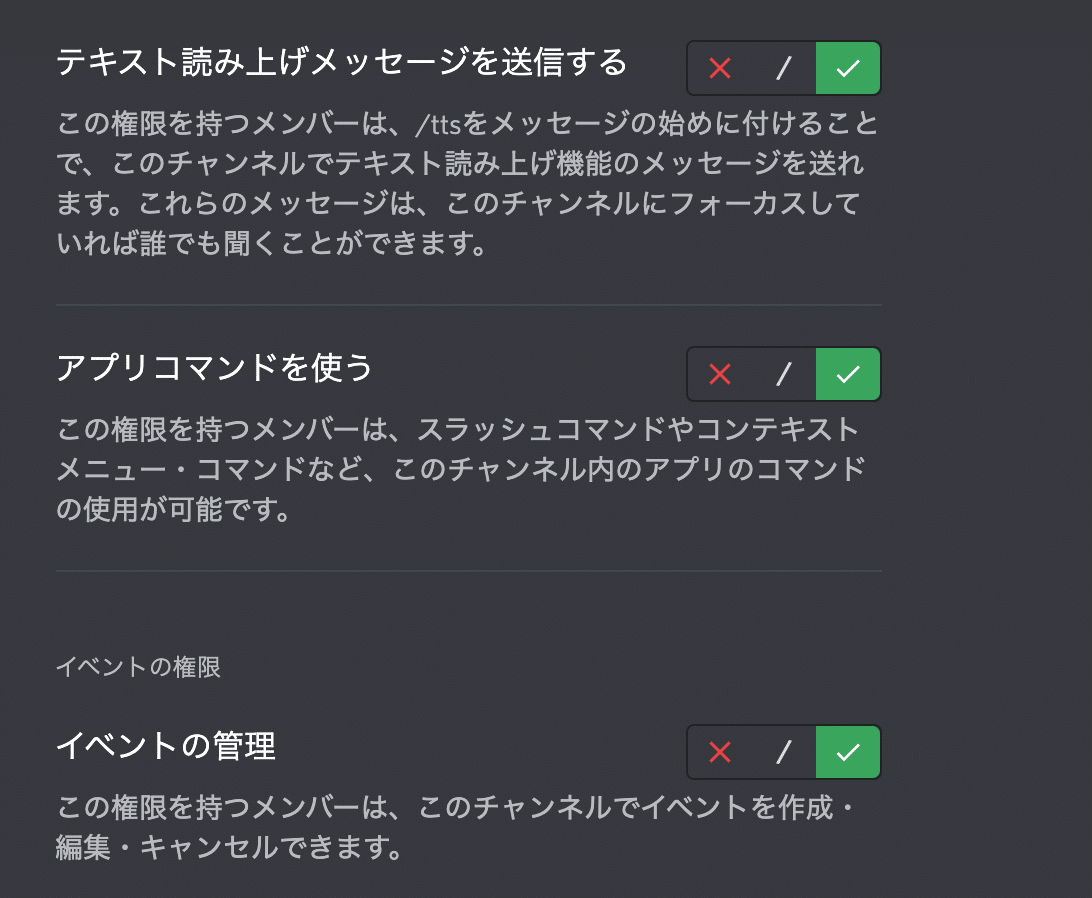Click the green allow segment of イベントの管理 toggle
This screenshot has height=898, width=1092.
pyautogui.click(x=848, y=752)
